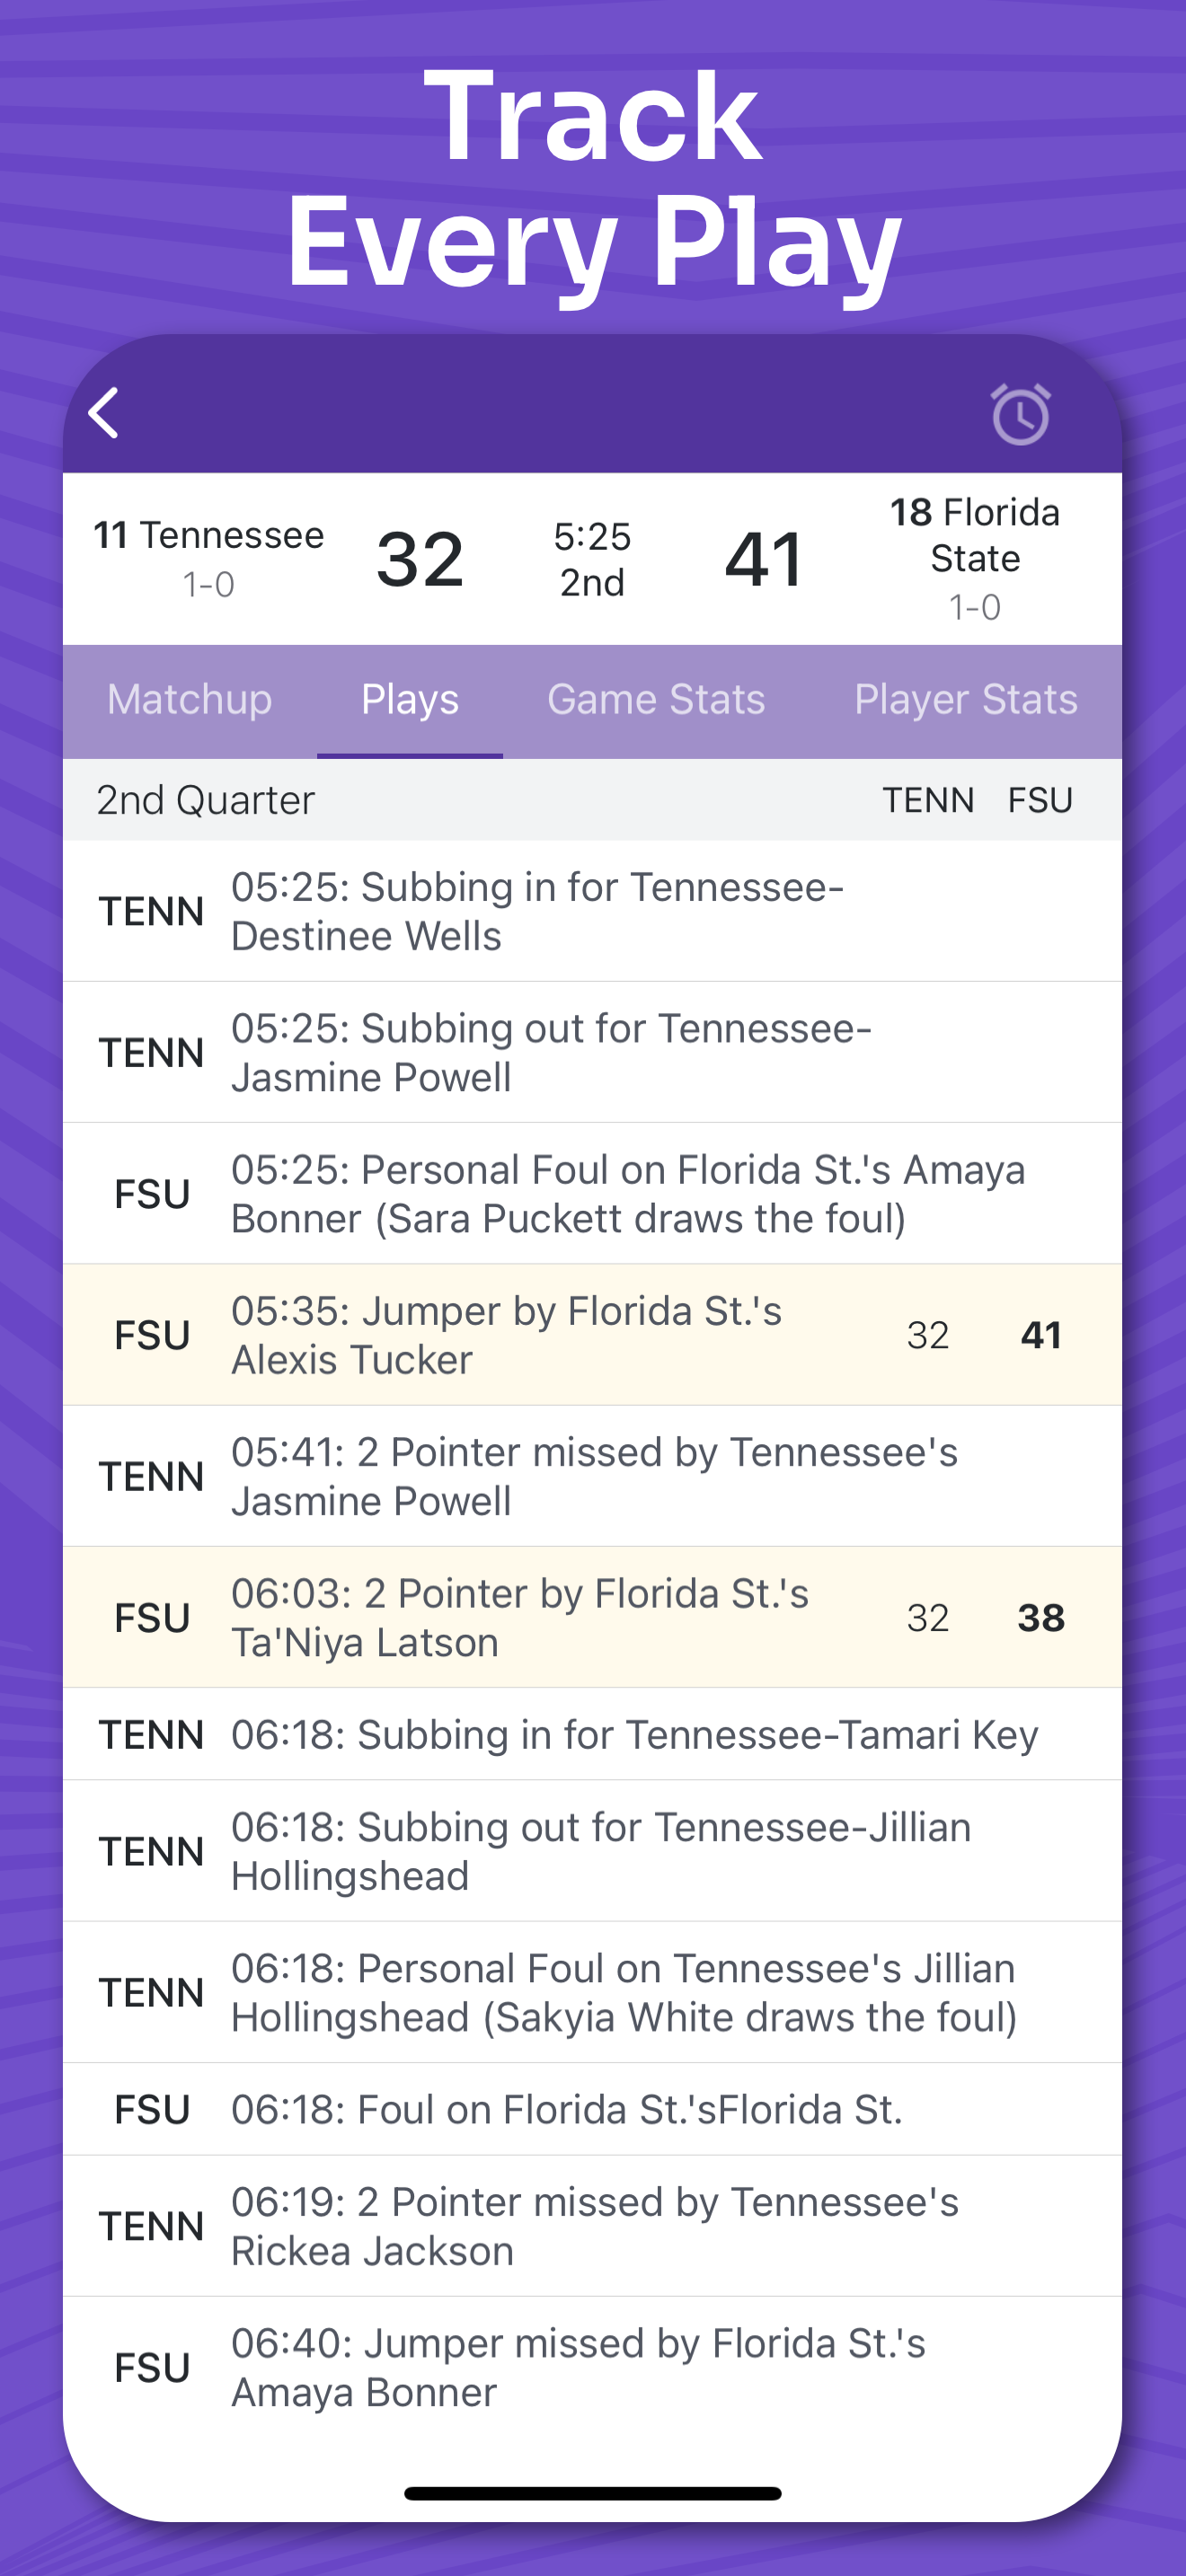Select the 2nd Quarter header
Image resolution: width=1186 pixels, height=2576 pixels.
206,800
